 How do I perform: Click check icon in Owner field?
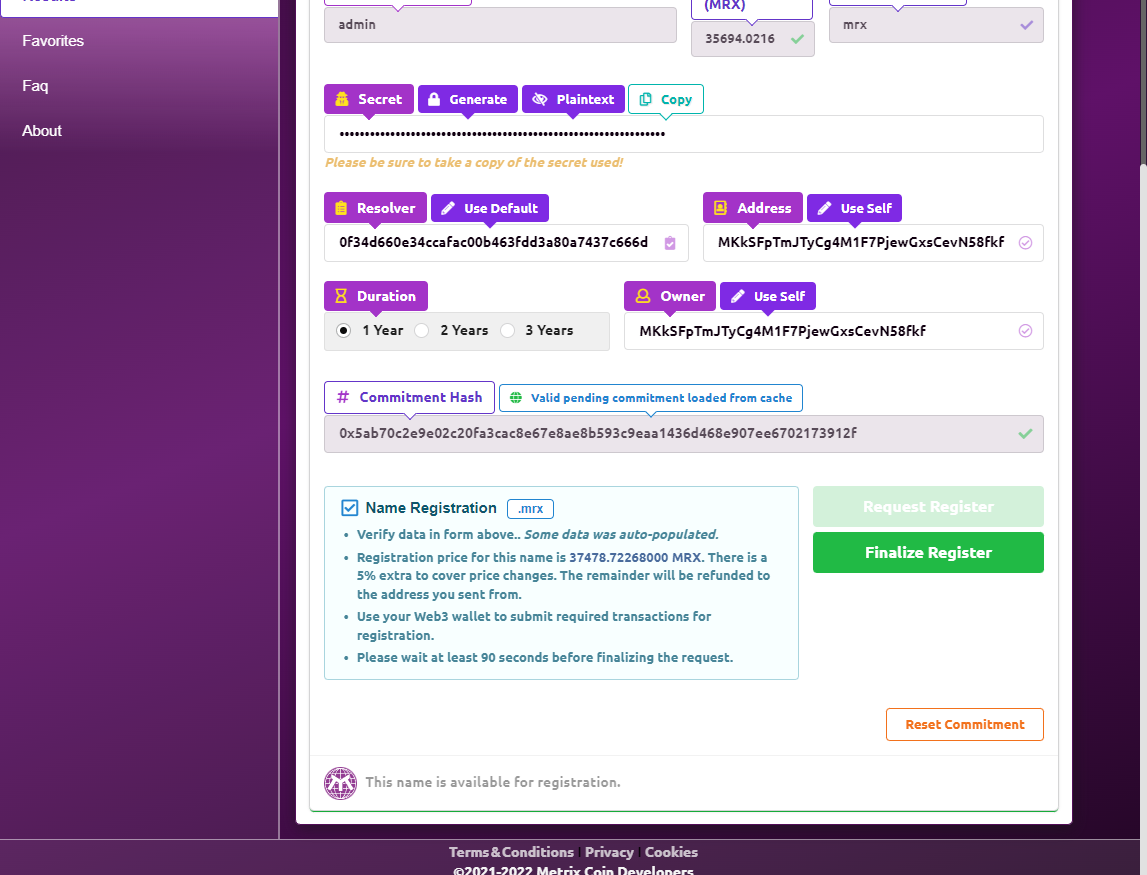tap(1026, 331)
